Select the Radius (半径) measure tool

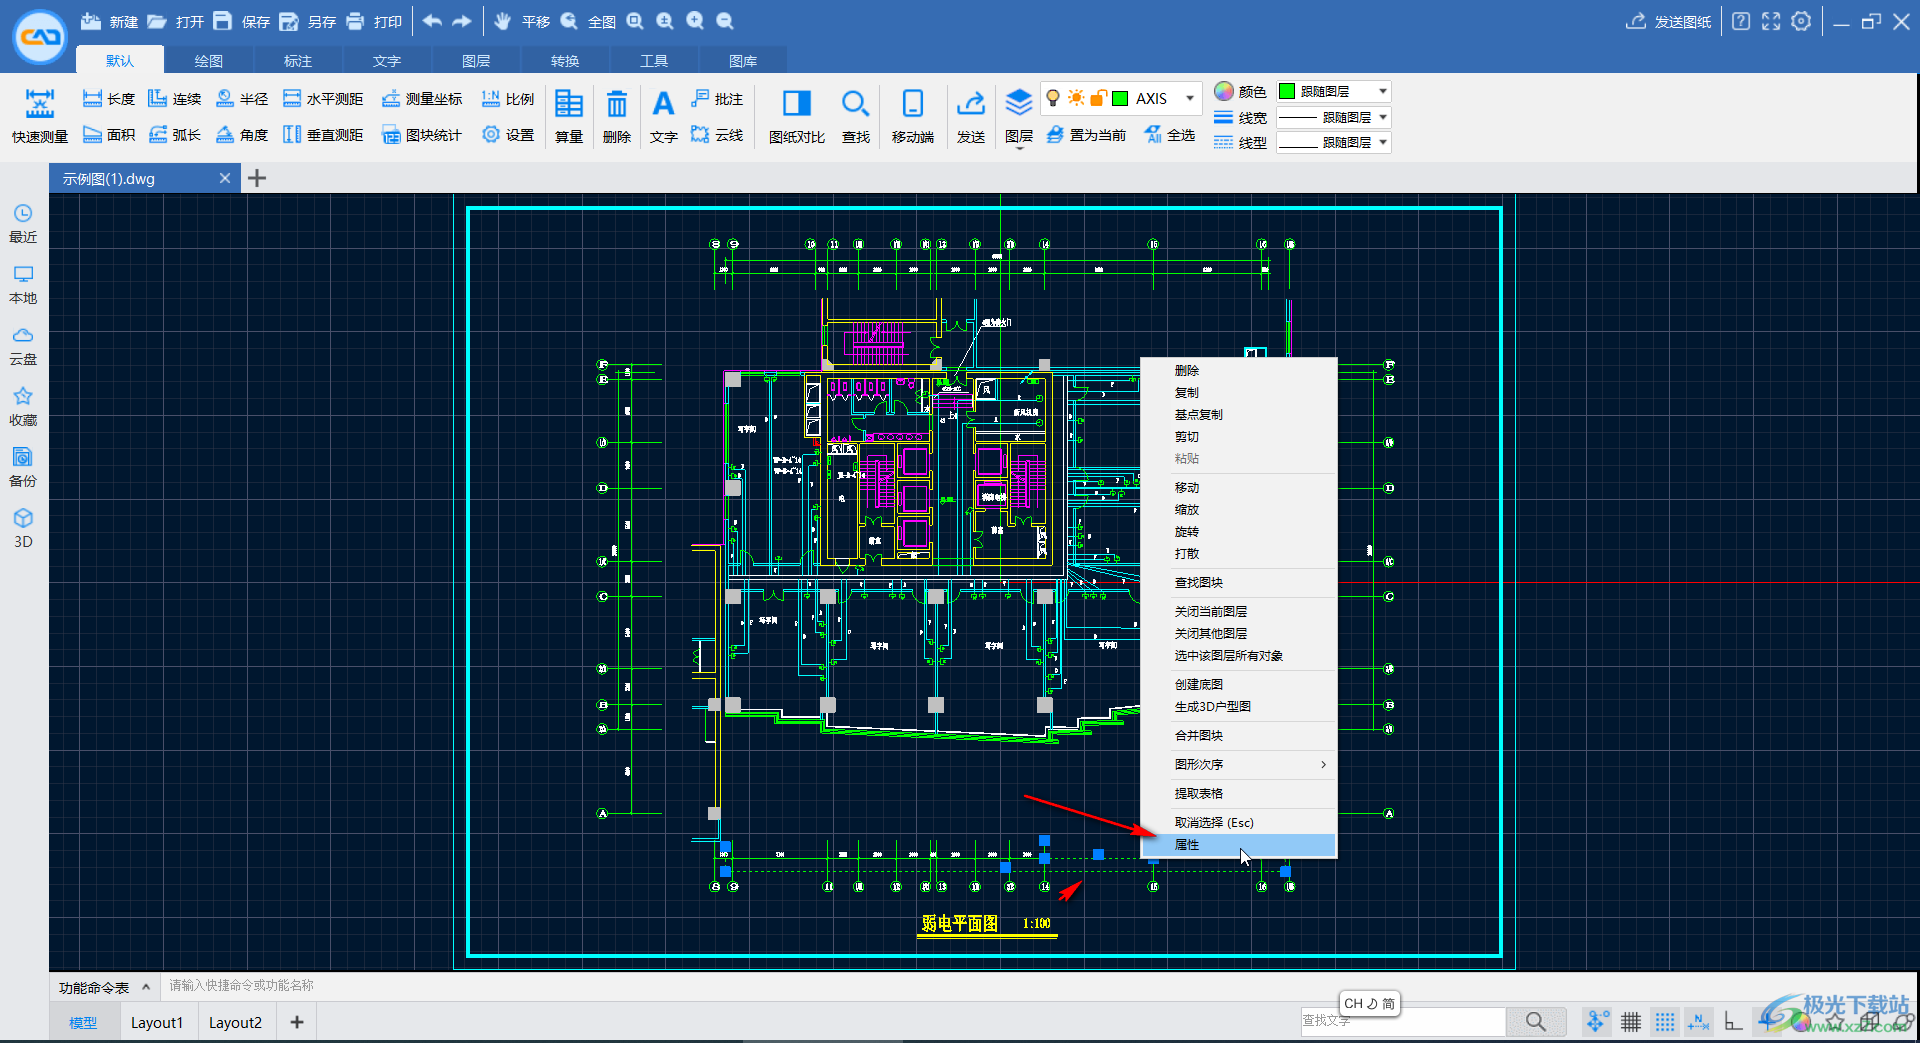(x=242, y=99)
